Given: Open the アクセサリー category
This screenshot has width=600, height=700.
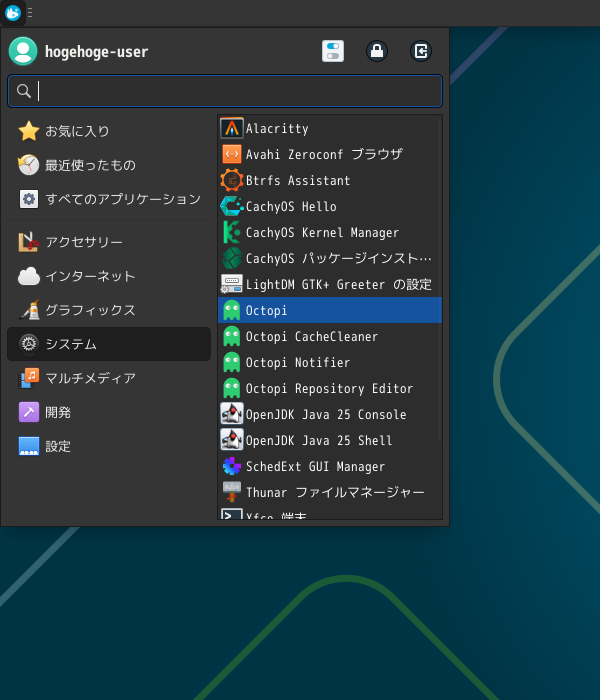Looking at the screenshot, I should [x=109, y=242].
